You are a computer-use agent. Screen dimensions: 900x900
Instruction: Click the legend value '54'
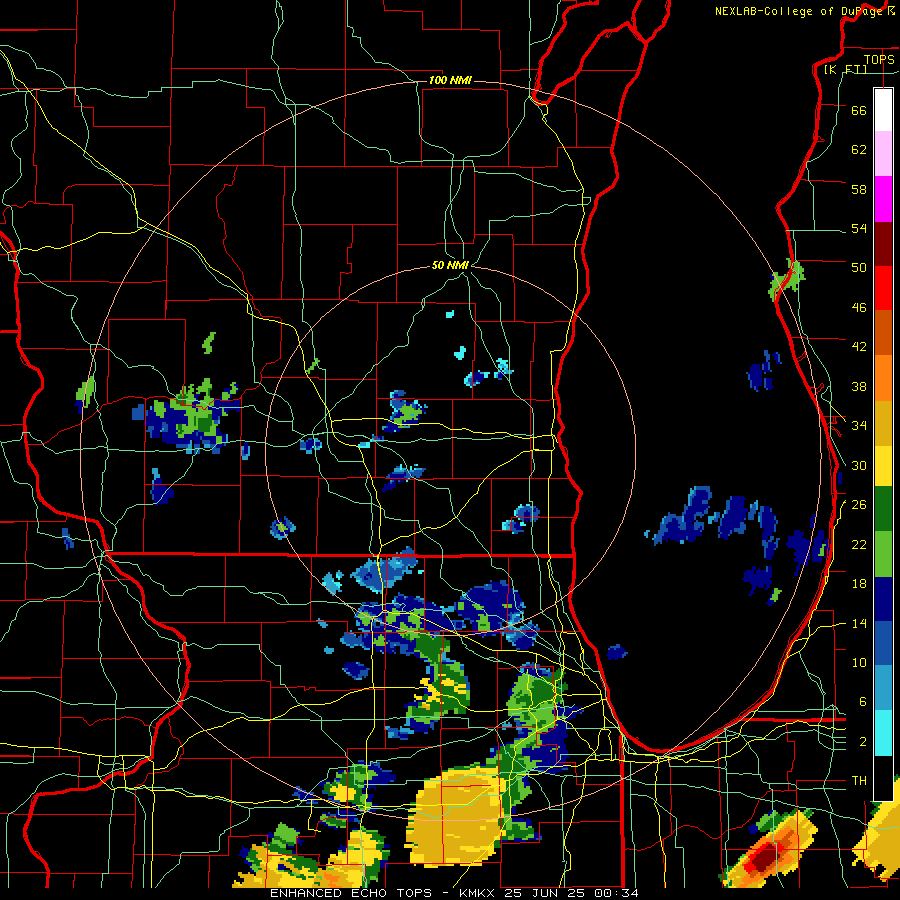859,228
